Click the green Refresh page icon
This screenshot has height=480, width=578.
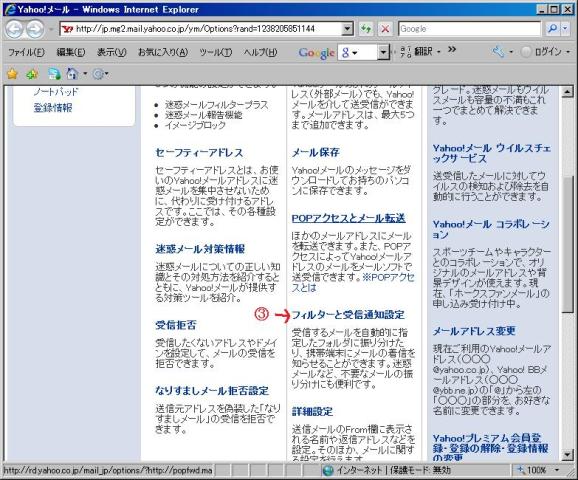pyautogui.click(x=366, y=29)
